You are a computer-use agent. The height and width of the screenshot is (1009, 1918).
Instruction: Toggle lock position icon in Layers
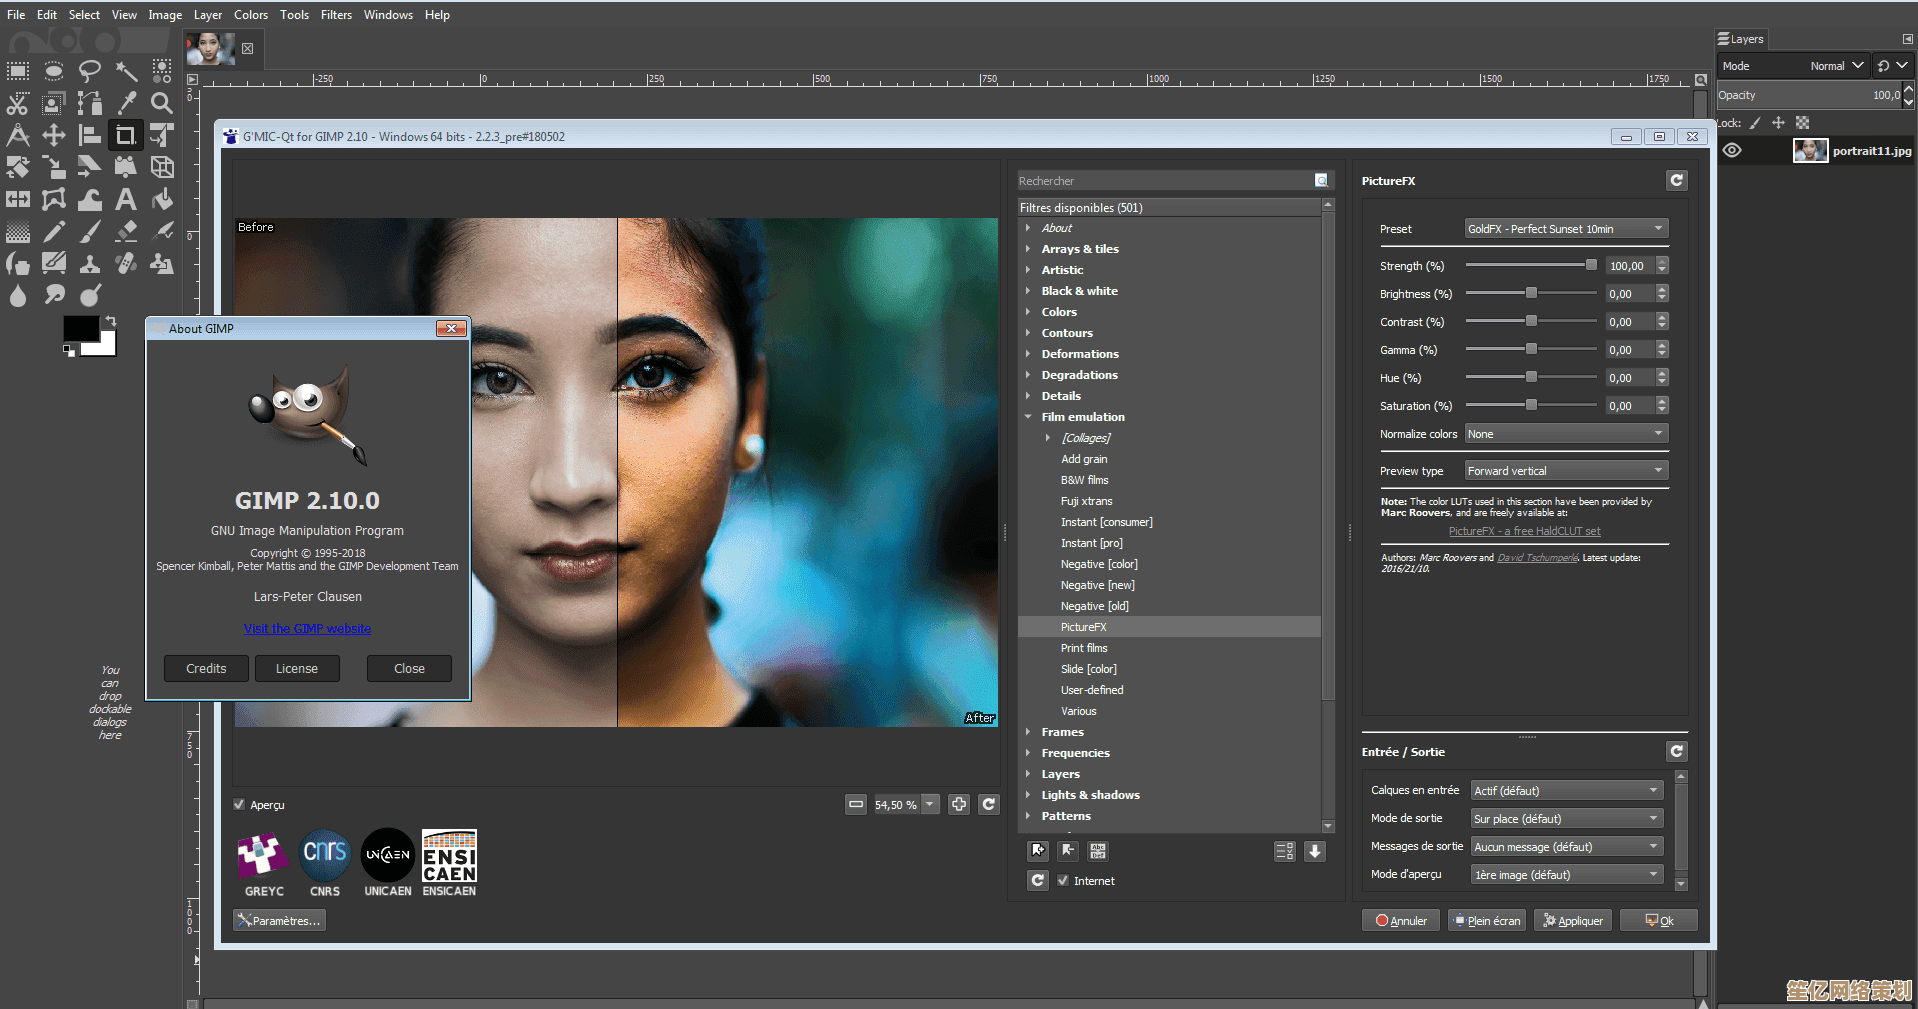tap(1778, 123)
